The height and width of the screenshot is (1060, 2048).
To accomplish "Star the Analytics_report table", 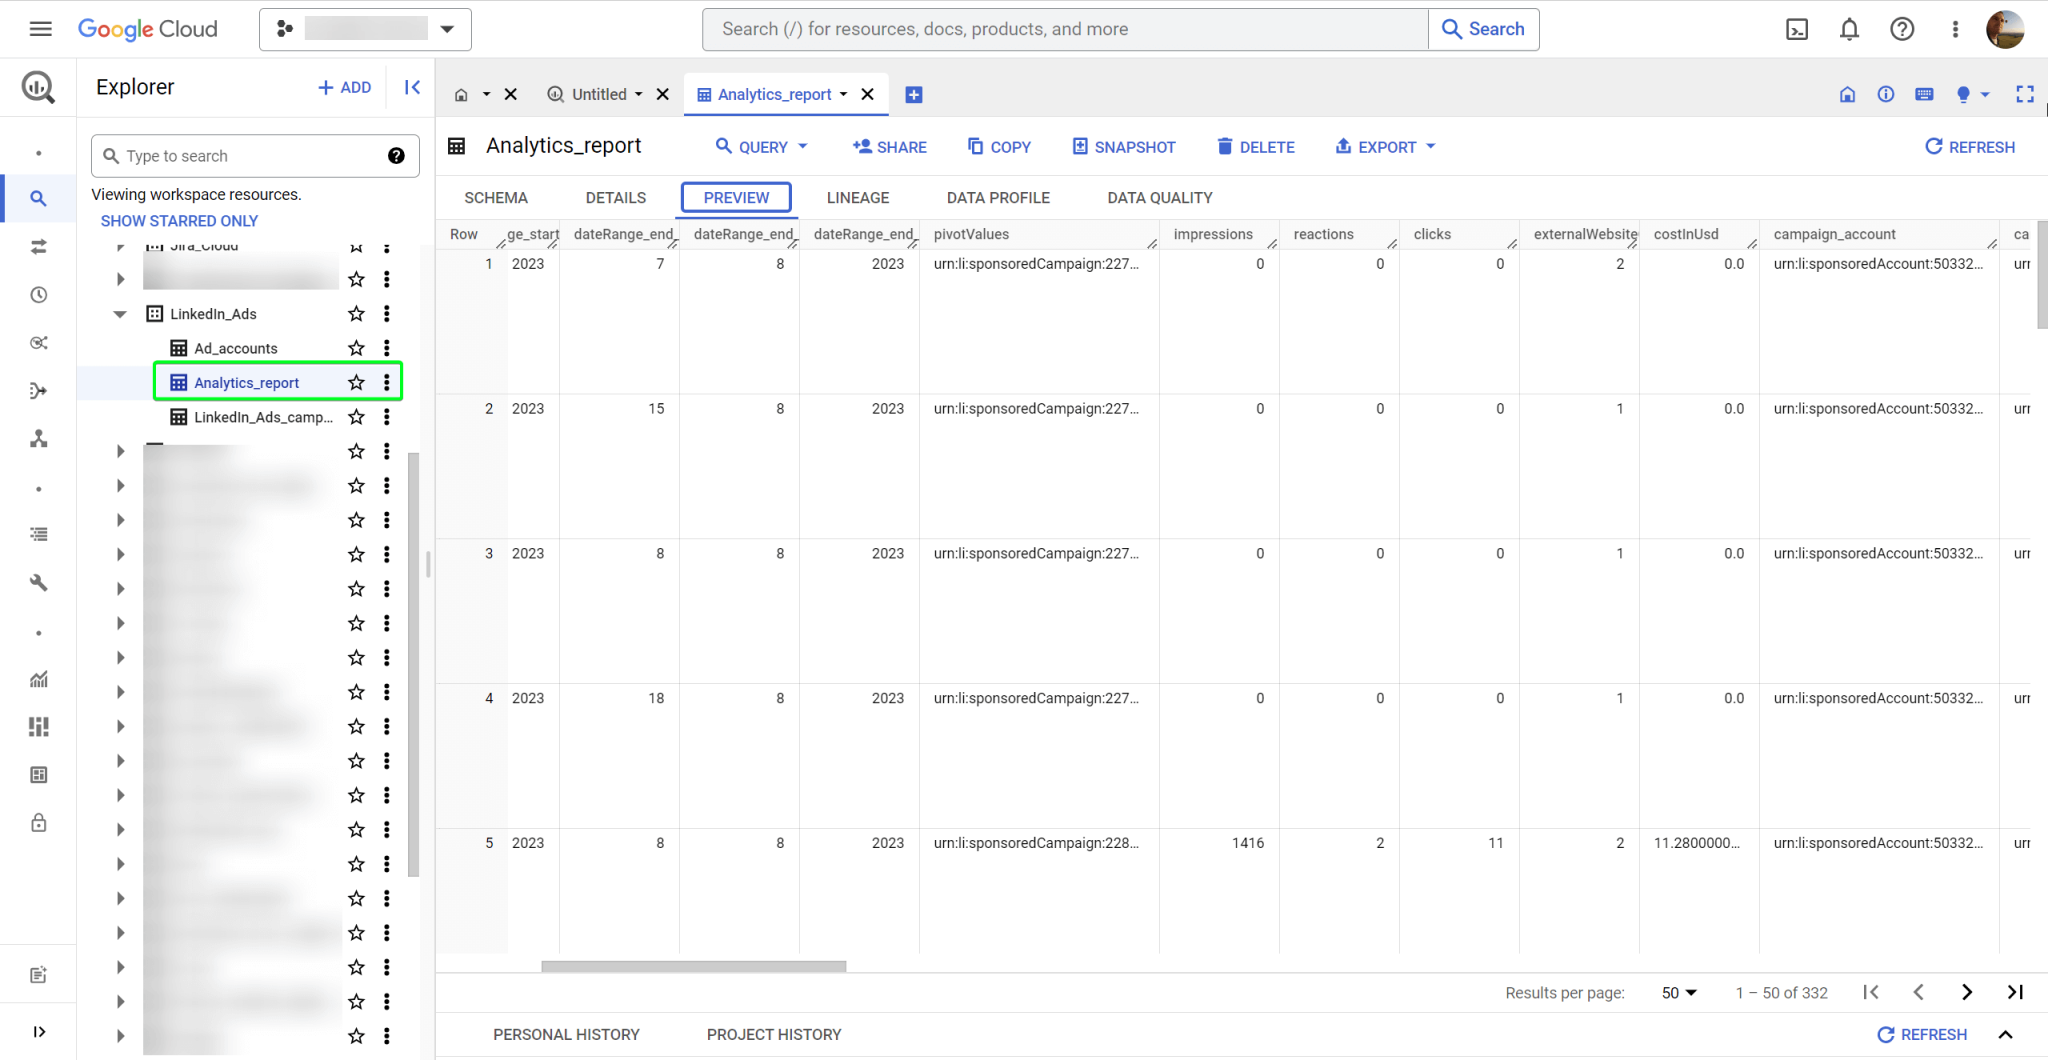I will click(355, 382).
